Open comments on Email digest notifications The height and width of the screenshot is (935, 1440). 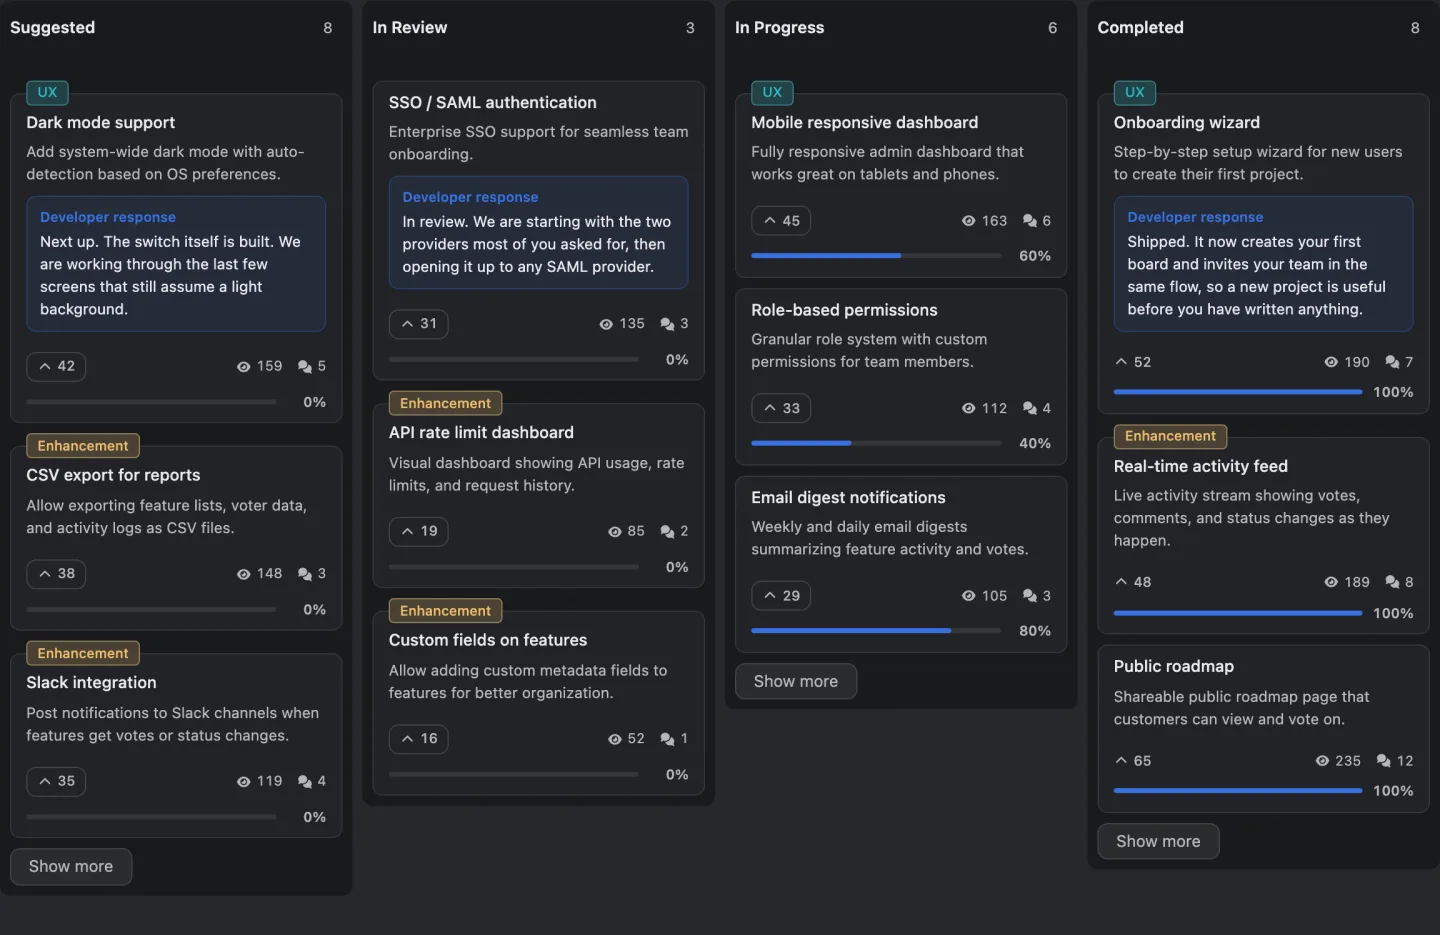coord(1030,596)
